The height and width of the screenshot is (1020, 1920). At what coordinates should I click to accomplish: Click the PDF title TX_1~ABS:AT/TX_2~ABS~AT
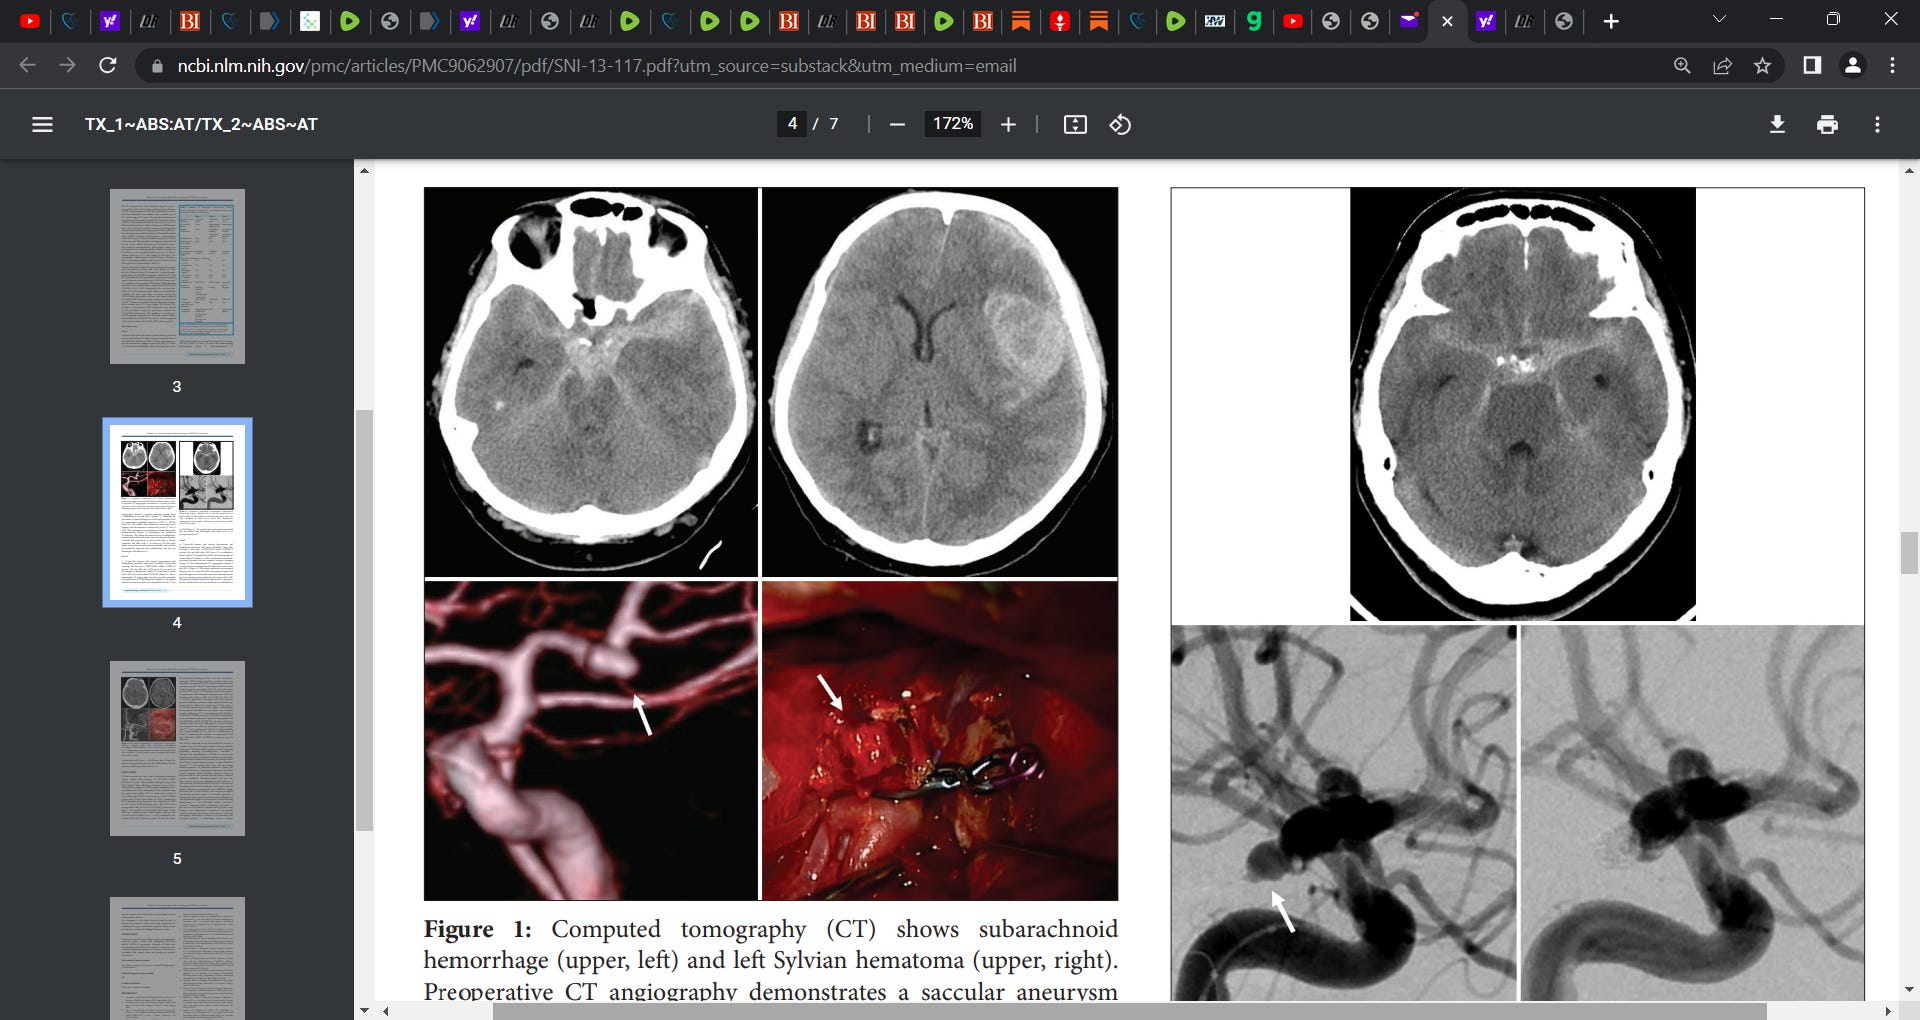pos(201,124)
